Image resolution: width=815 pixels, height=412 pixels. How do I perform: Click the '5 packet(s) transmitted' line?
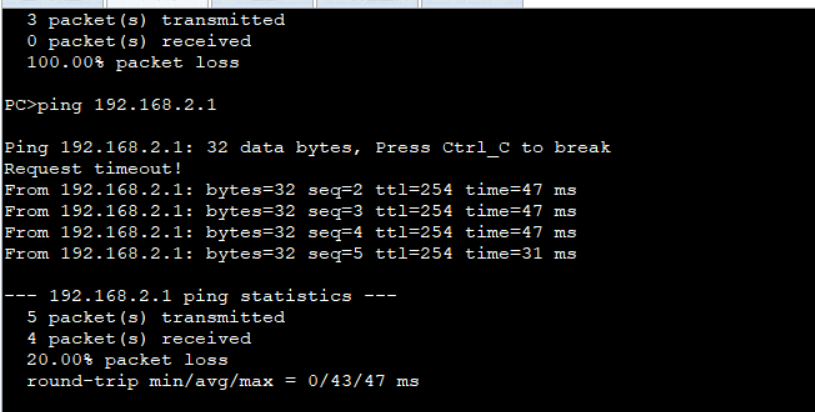point(155,317)
